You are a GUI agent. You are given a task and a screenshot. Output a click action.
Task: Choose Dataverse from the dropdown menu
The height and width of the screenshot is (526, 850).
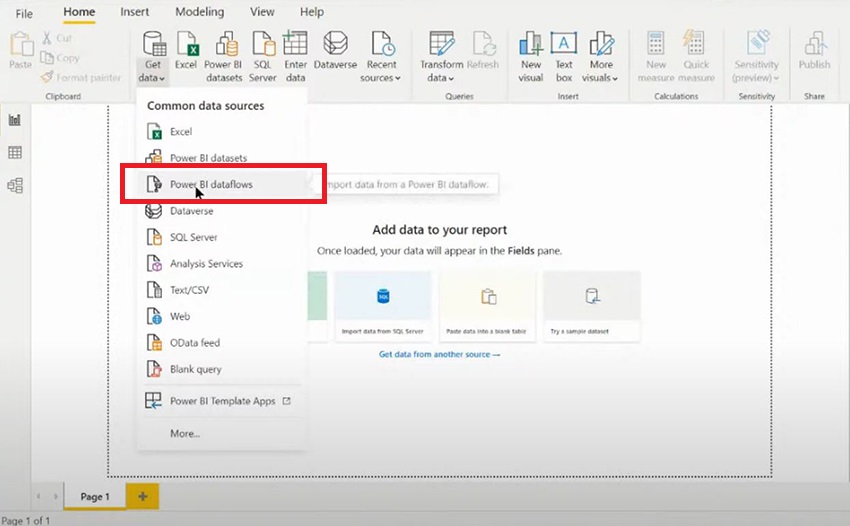(x=222, y=211)
